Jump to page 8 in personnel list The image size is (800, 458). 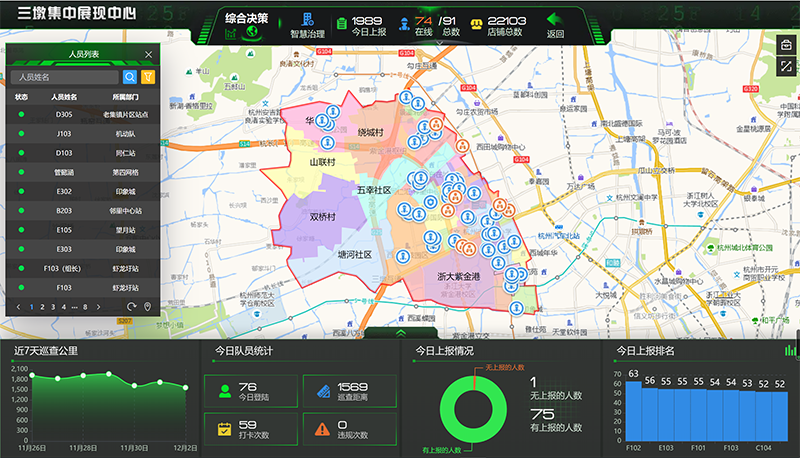click(x=85, y=306)
